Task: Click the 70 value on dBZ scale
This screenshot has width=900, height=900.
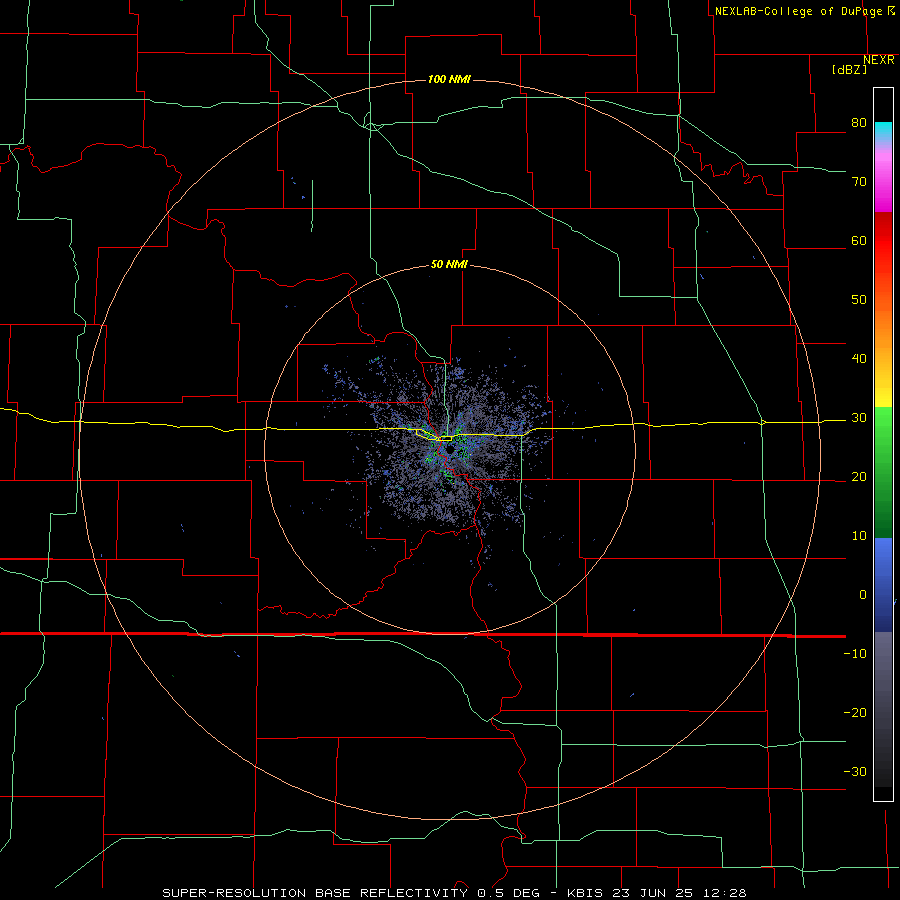Action: coord(859,181)
